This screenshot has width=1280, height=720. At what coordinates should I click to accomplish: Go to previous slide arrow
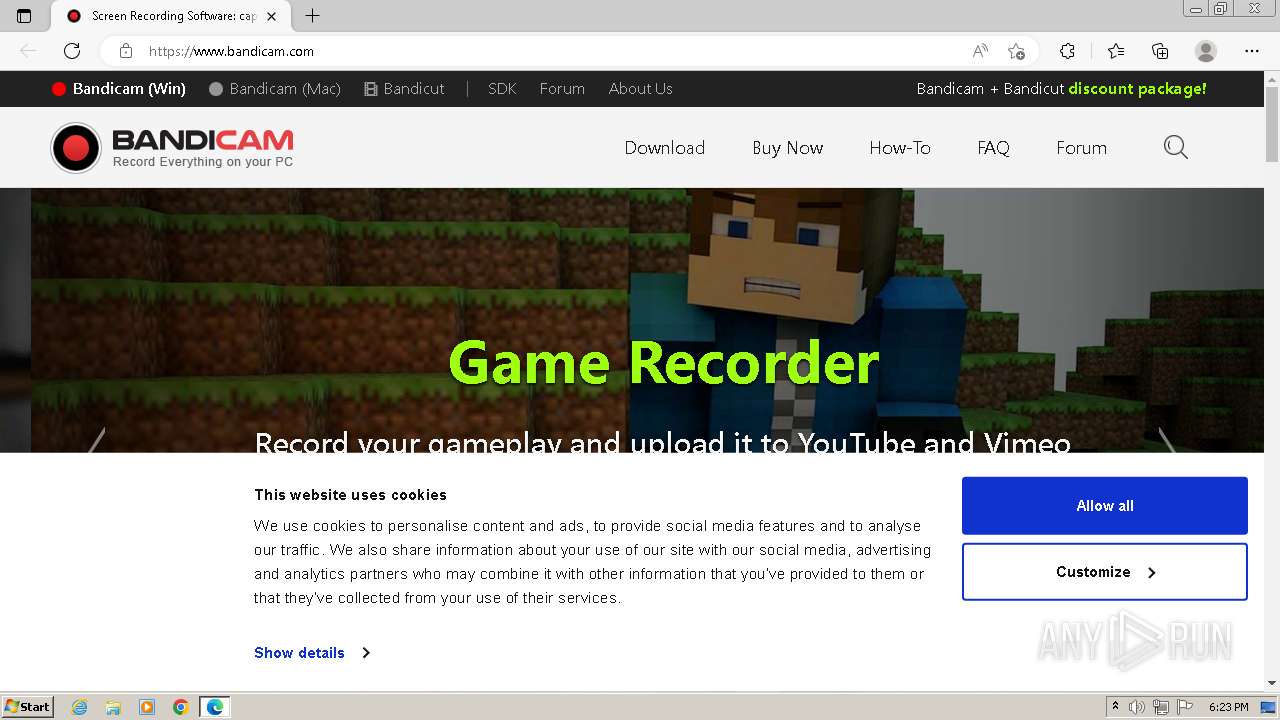[97, 440]
